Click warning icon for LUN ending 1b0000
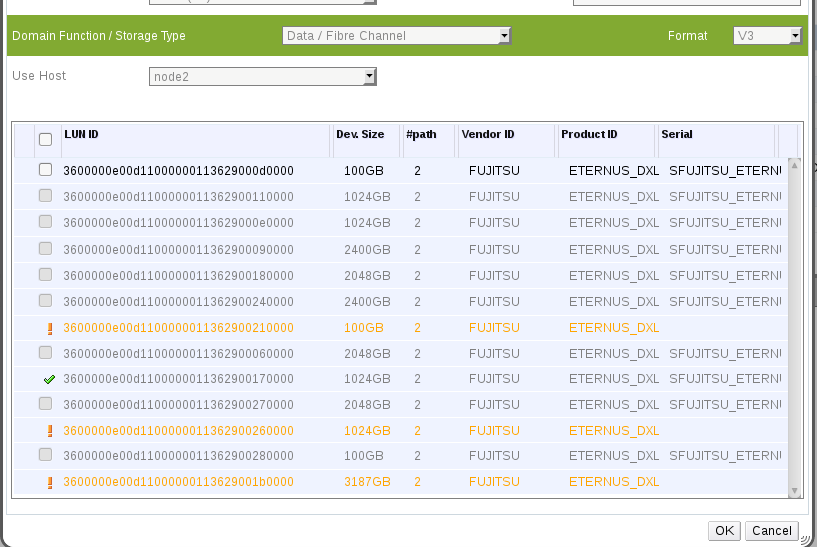The image size is (817, 547). point(50,482)
